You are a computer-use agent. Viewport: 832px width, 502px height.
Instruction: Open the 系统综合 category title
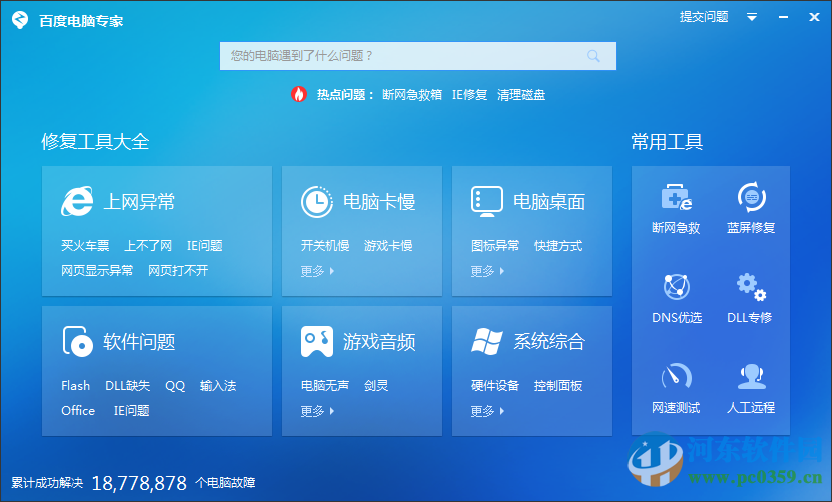pyautogui.click(x=549, y=342)
